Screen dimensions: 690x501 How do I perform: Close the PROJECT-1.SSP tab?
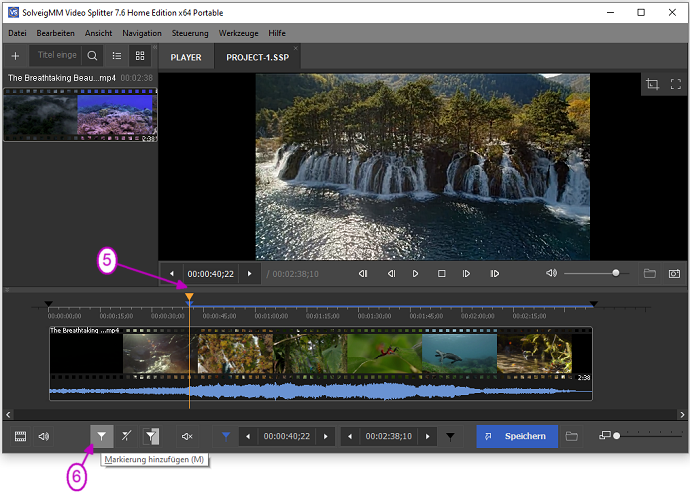(x=296, y=48)
